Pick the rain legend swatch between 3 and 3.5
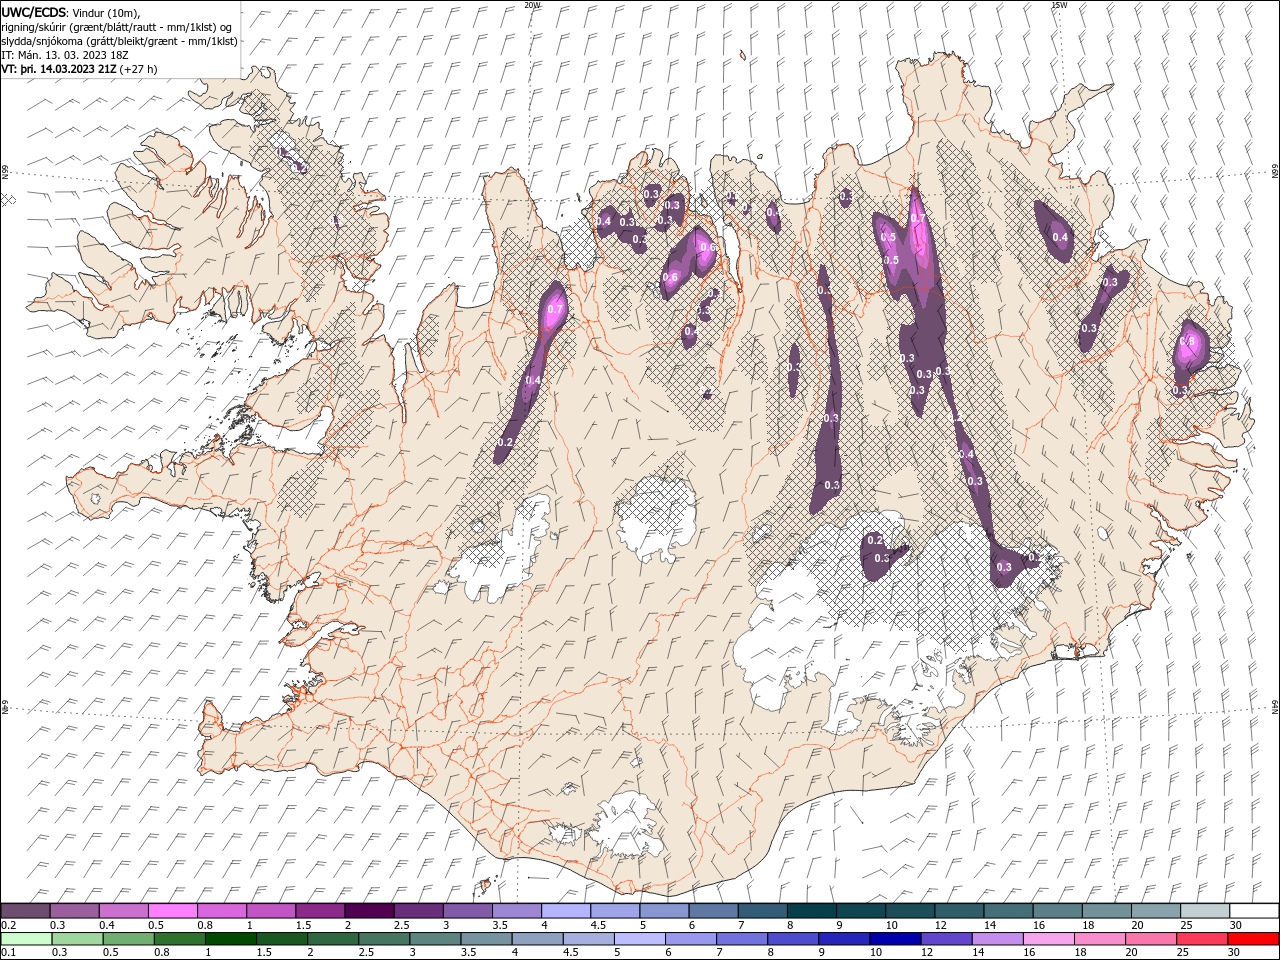1280x960 pixels. (435, 939)
